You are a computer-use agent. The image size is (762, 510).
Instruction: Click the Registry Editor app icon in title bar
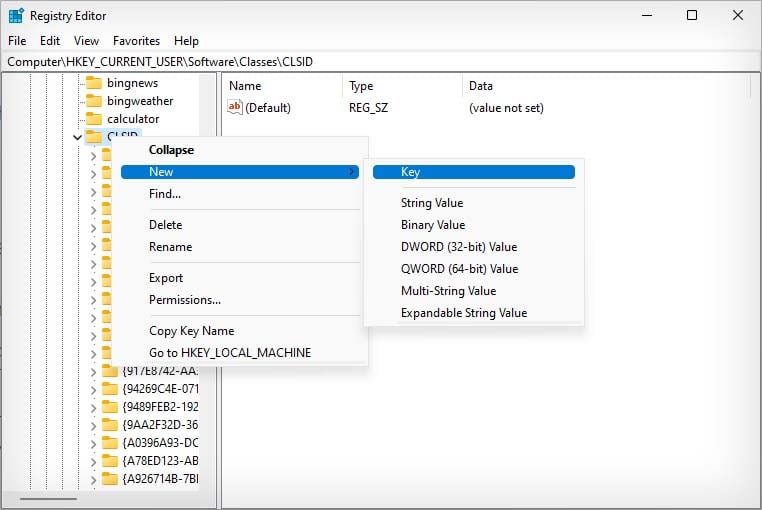click(x=16, y=16)
